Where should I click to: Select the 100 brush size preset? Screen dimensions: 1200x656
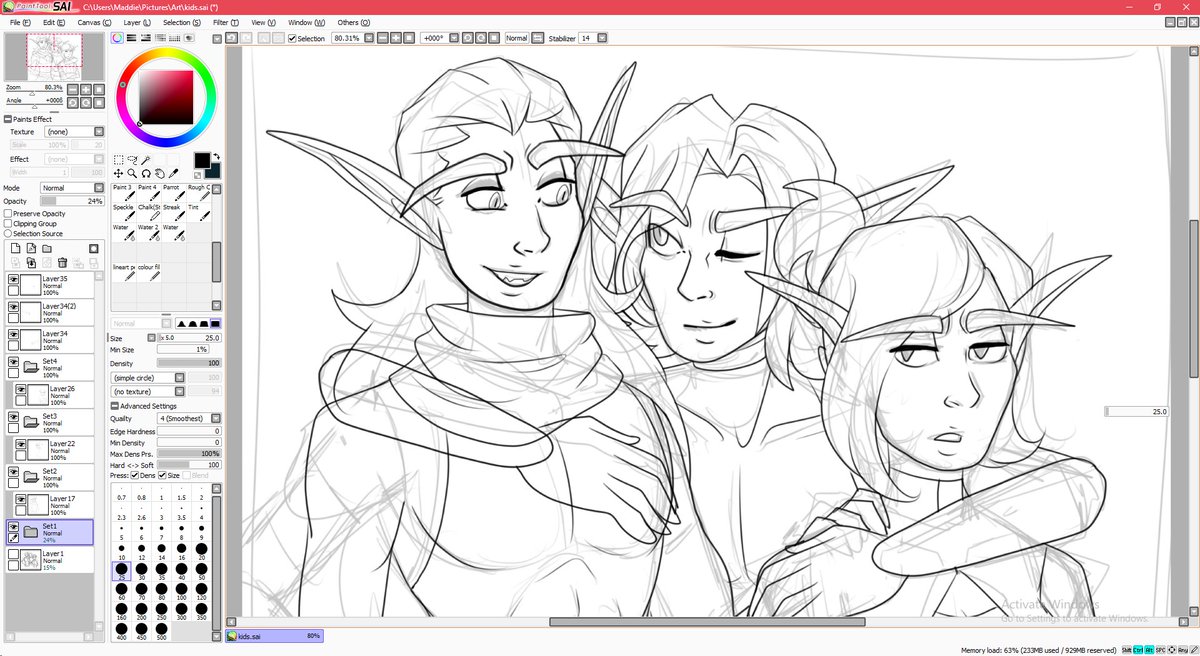pyautogui.click(x=182, y=592)
